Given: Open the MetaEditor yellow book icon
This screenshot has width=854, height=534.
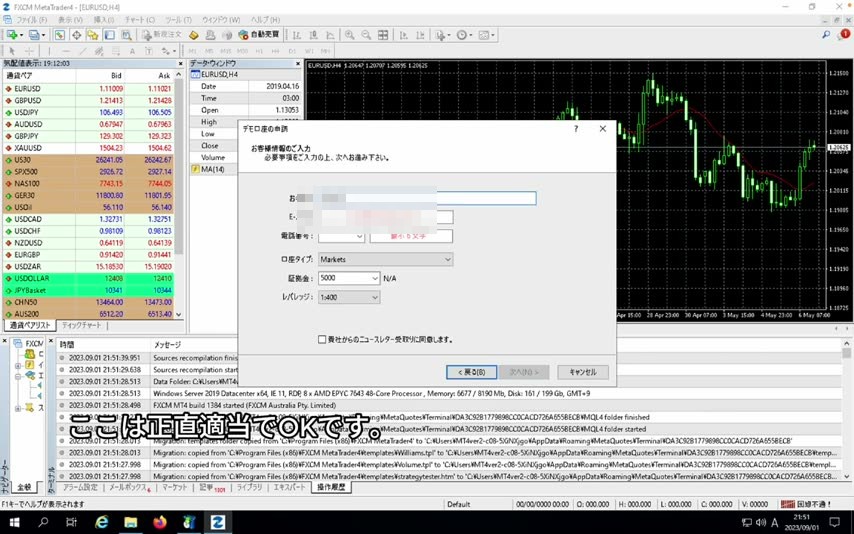Looking at the screenshot, I should click(x=193, y=35).
